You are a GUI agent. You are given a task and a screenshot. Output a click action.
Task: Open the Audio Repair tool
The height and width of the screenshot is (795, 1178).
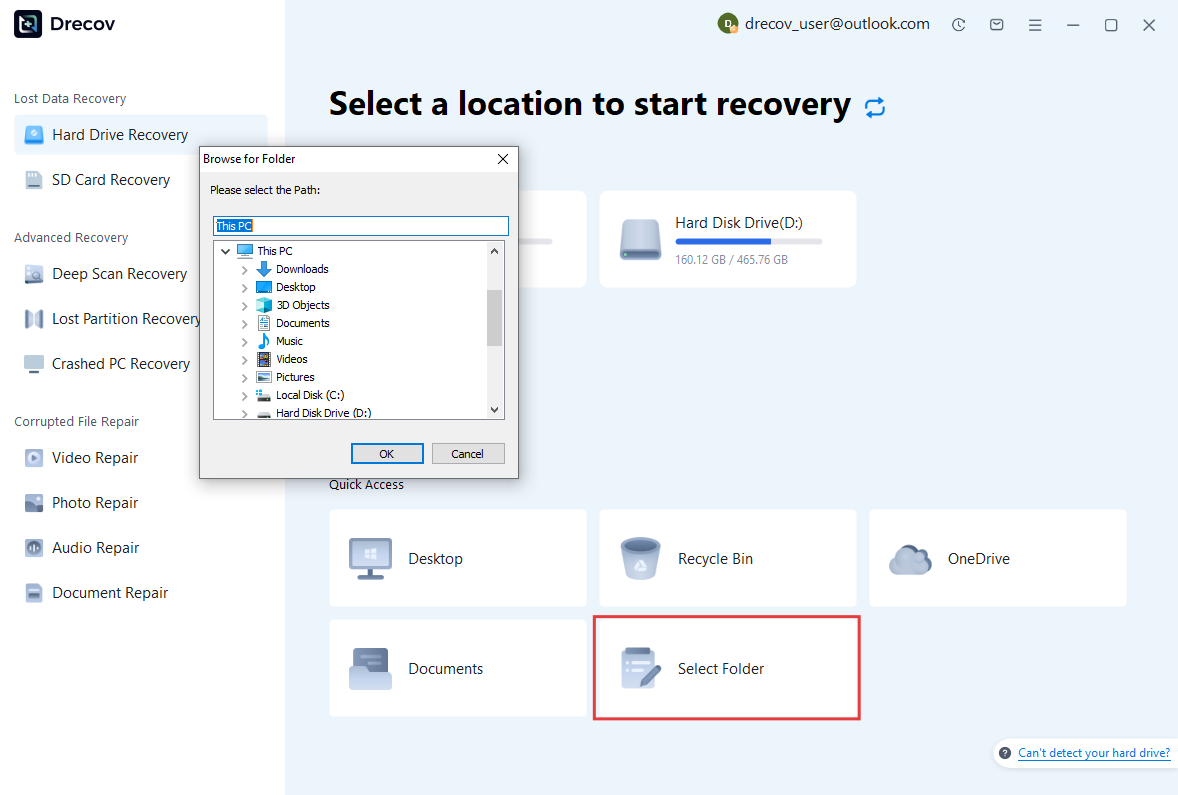(x=94, y=547)
